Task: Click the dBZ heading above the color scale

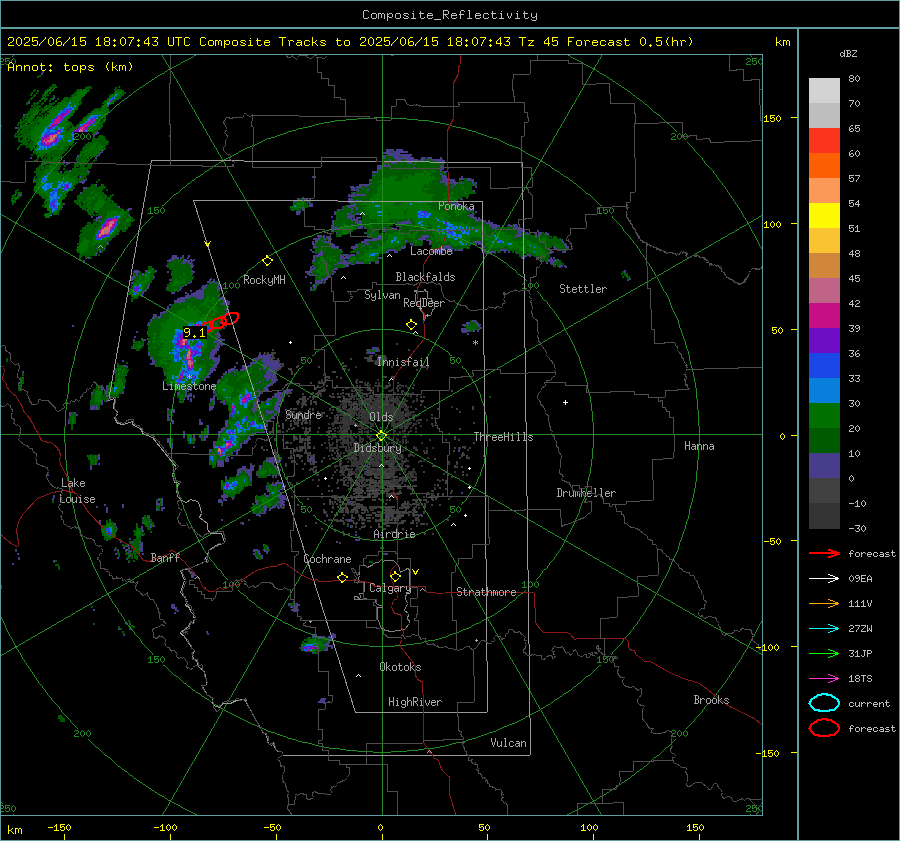Action: pyautogui.click(x=848, y=54)
